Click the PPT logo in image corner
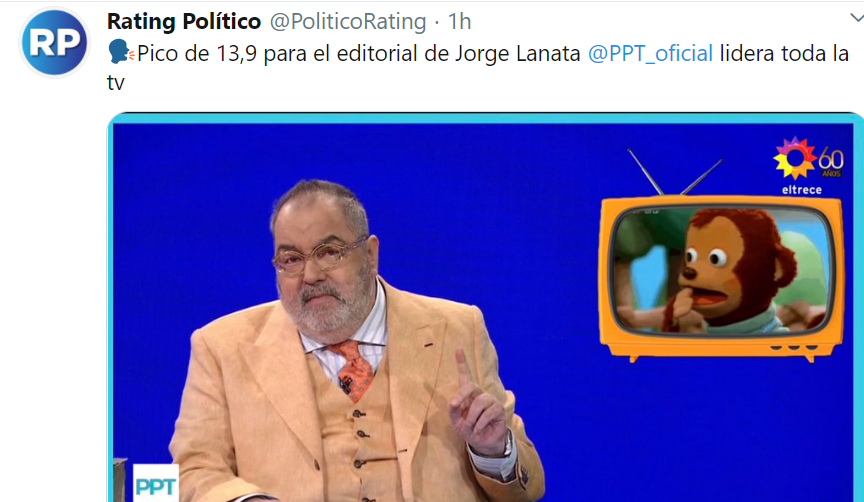The width and height of the screenshot is (864, 502). click(156, 483)
